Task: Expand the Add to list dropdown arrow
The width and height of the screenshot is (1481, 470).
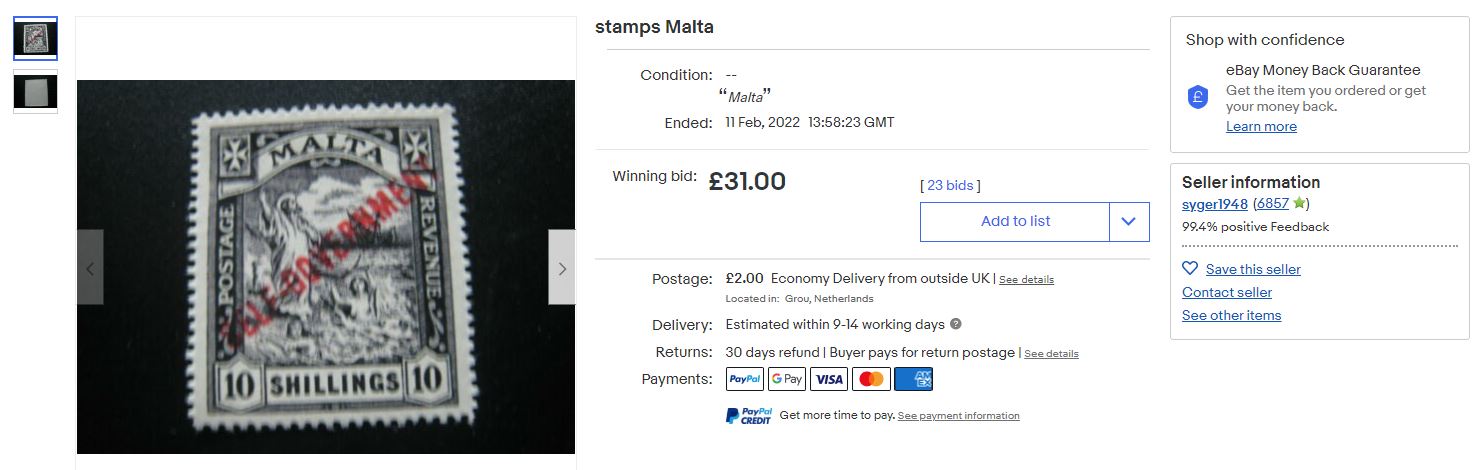Action: 1129,222
